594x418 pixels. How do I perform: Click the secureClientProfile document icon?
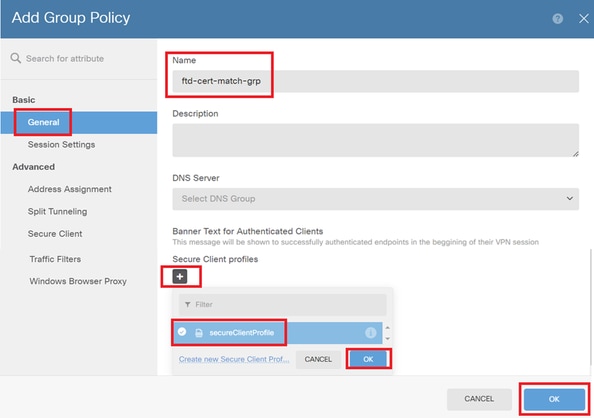coord(199,333)
